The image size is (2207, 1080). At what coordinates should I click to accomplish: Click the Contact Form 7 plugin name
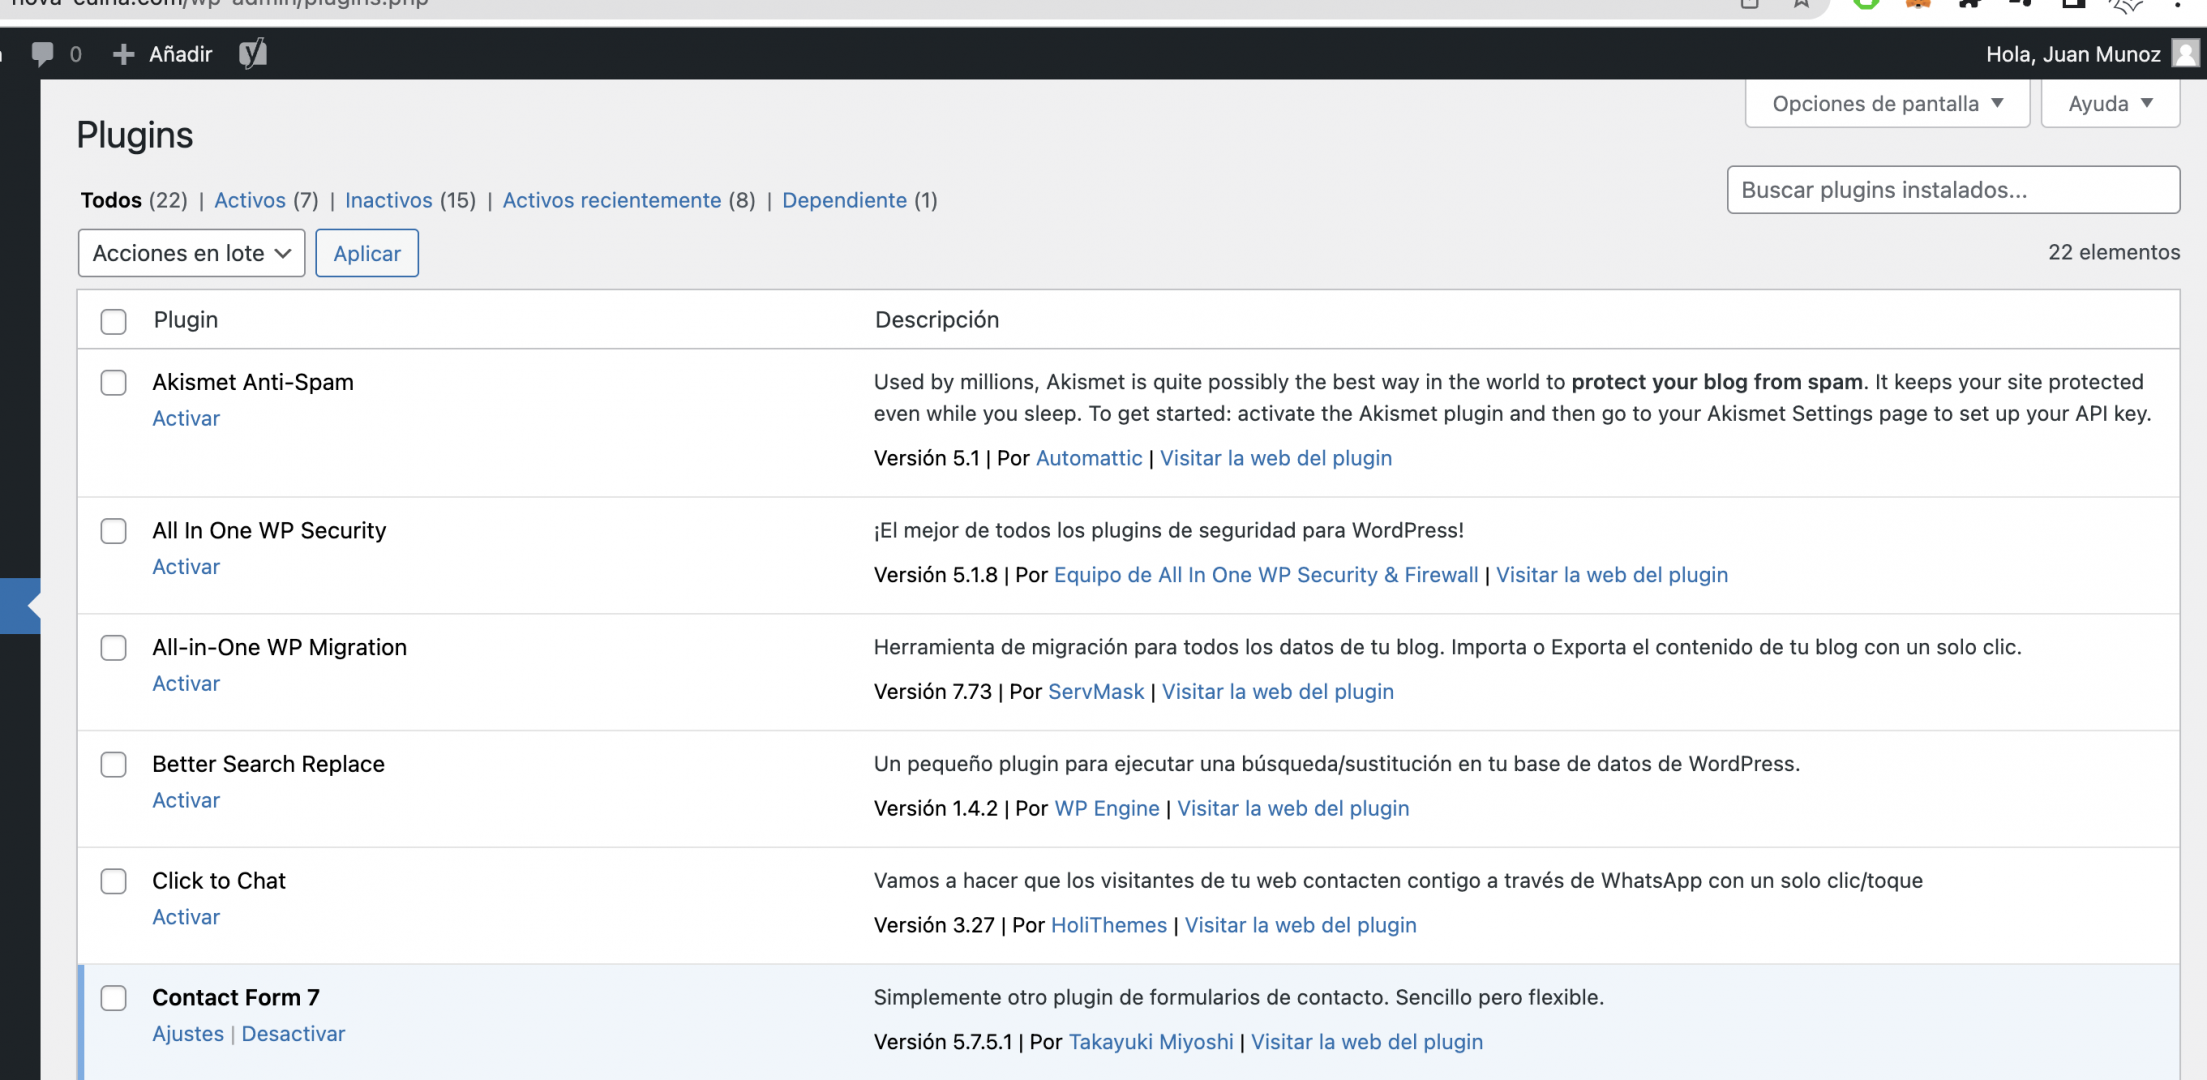pyautogui.click(x=236, y=998)
